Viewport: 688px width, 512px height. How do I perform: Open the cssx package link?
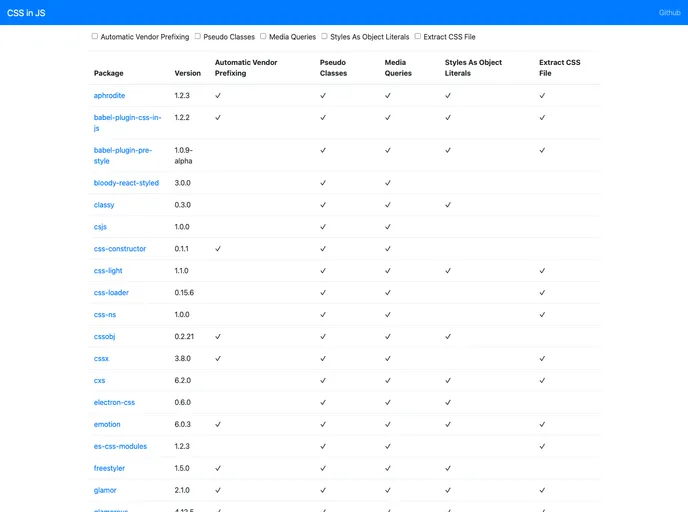coord(101,358)
